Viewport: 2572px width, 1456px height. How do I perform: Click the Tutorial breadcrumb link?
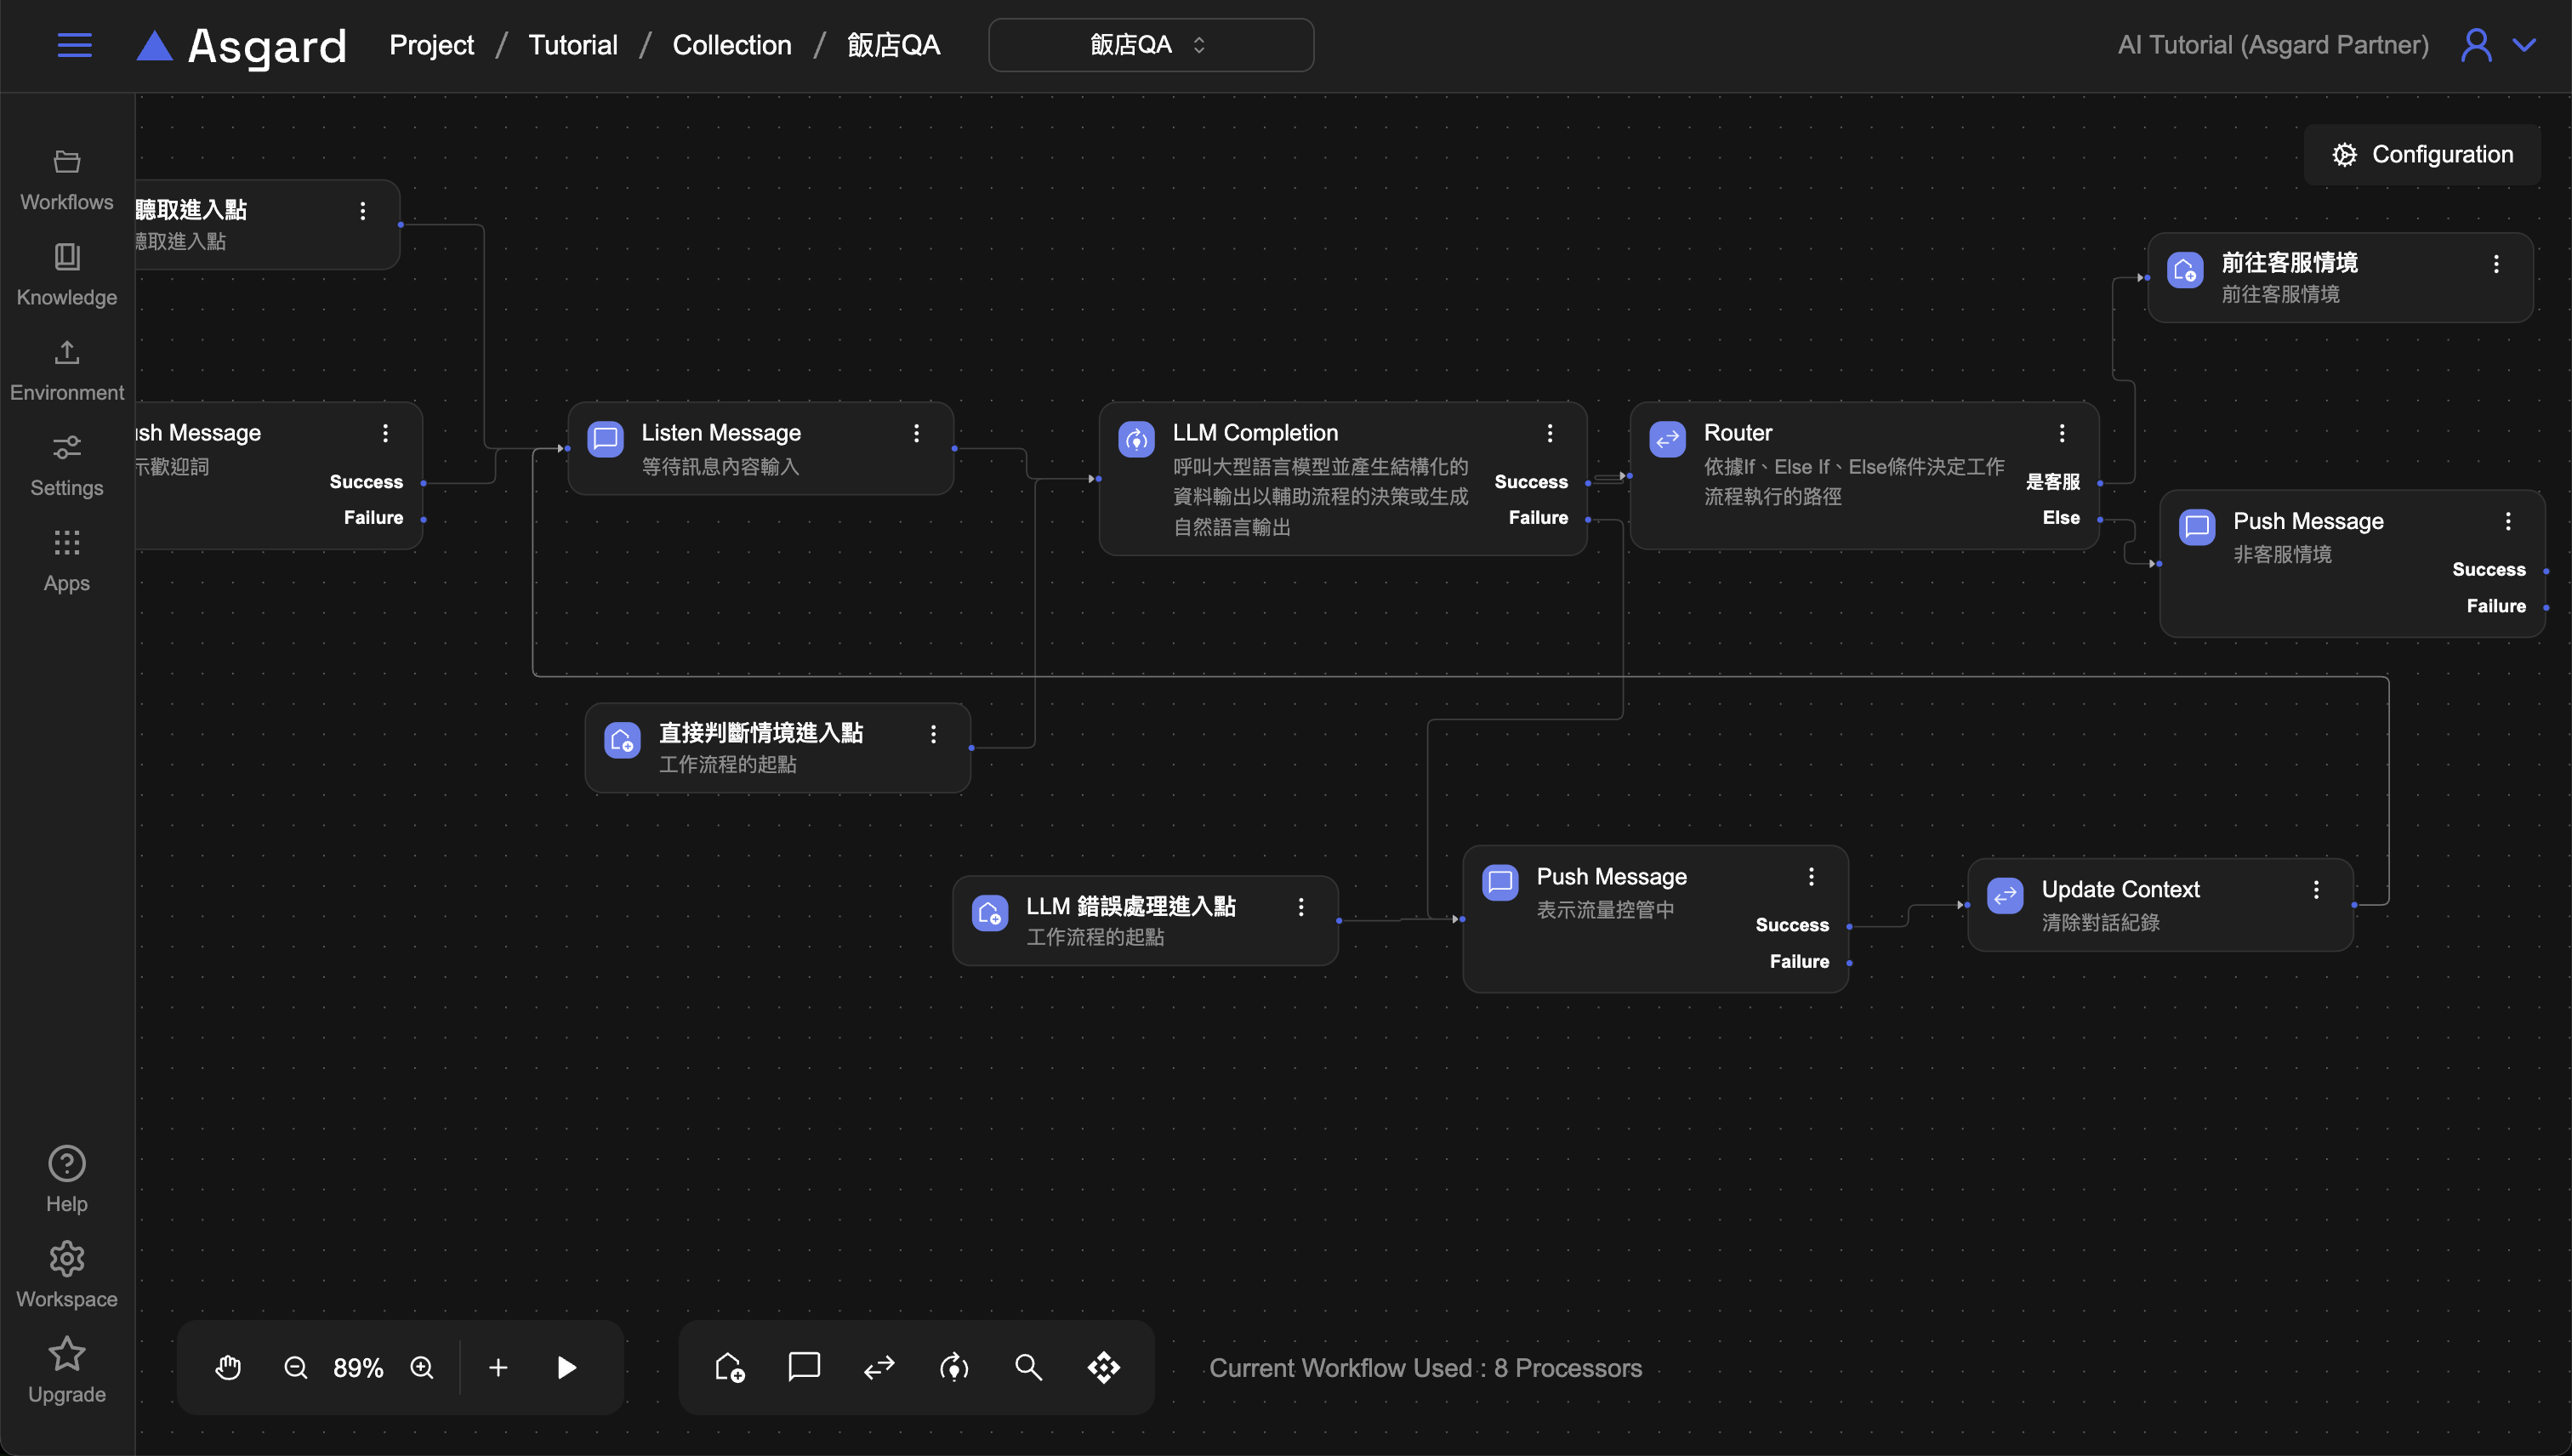pos(572,45)
